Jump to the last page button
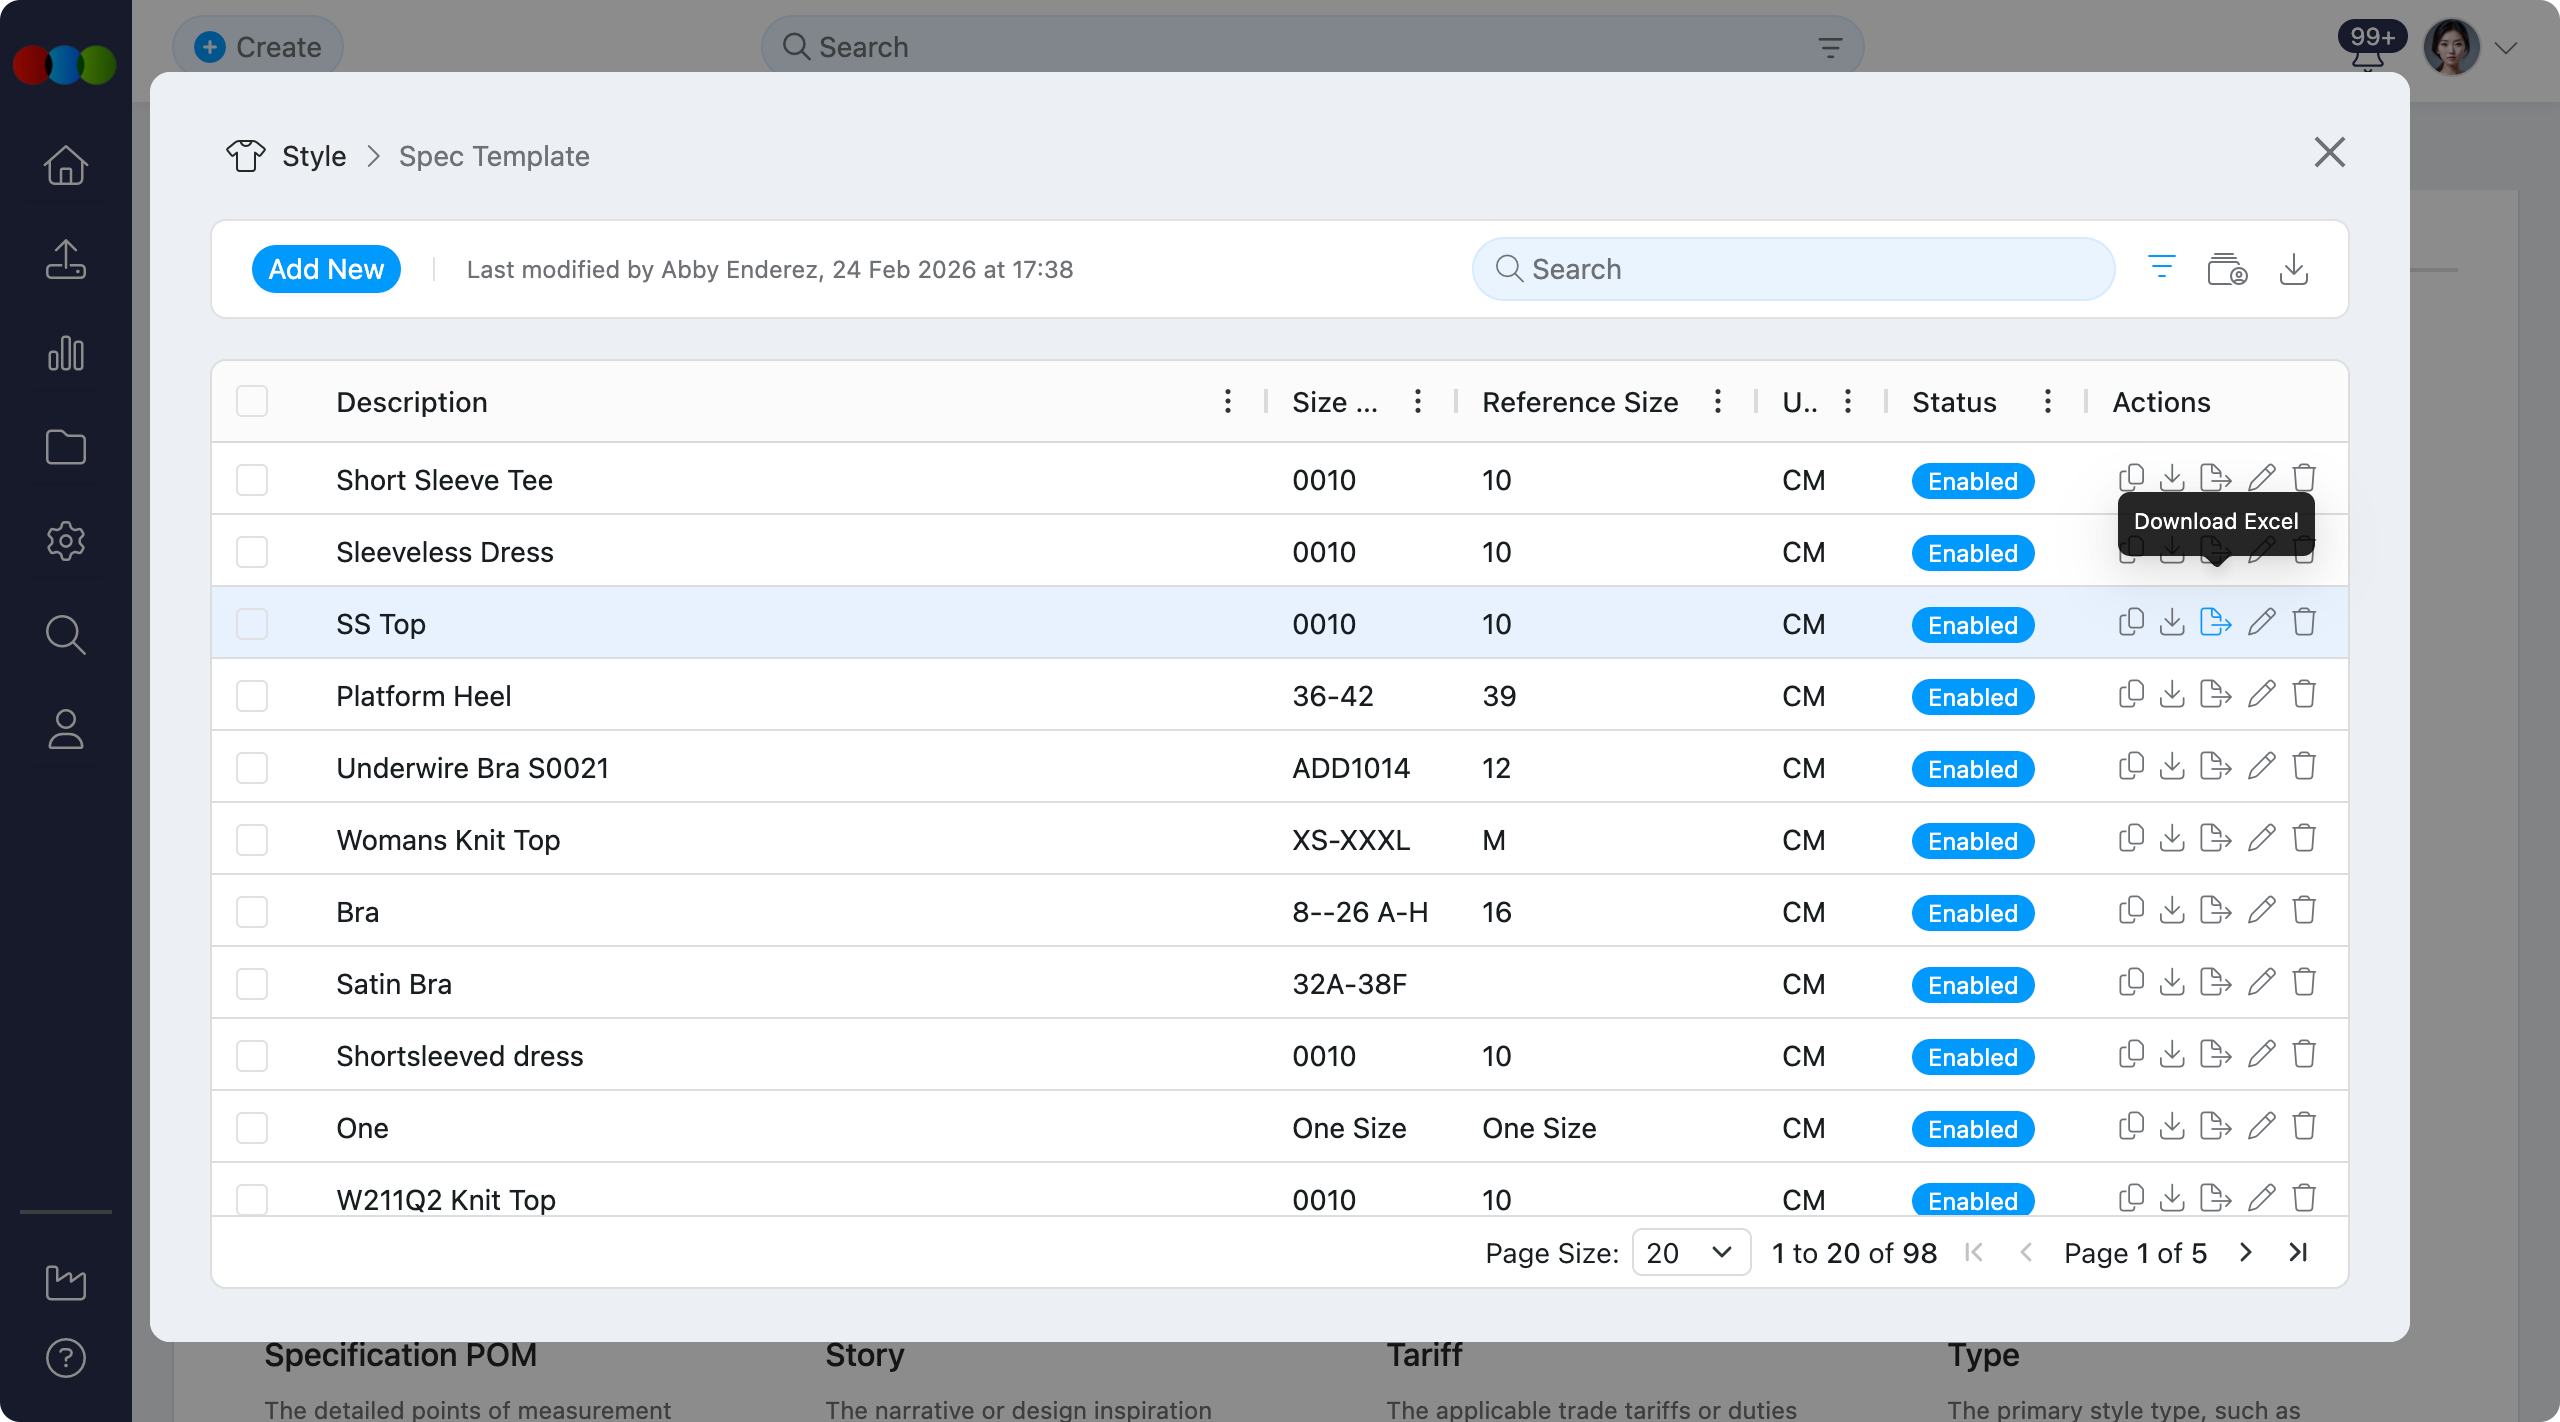This screenshot has height=1422, width=2560. tap(2298, 1252)
